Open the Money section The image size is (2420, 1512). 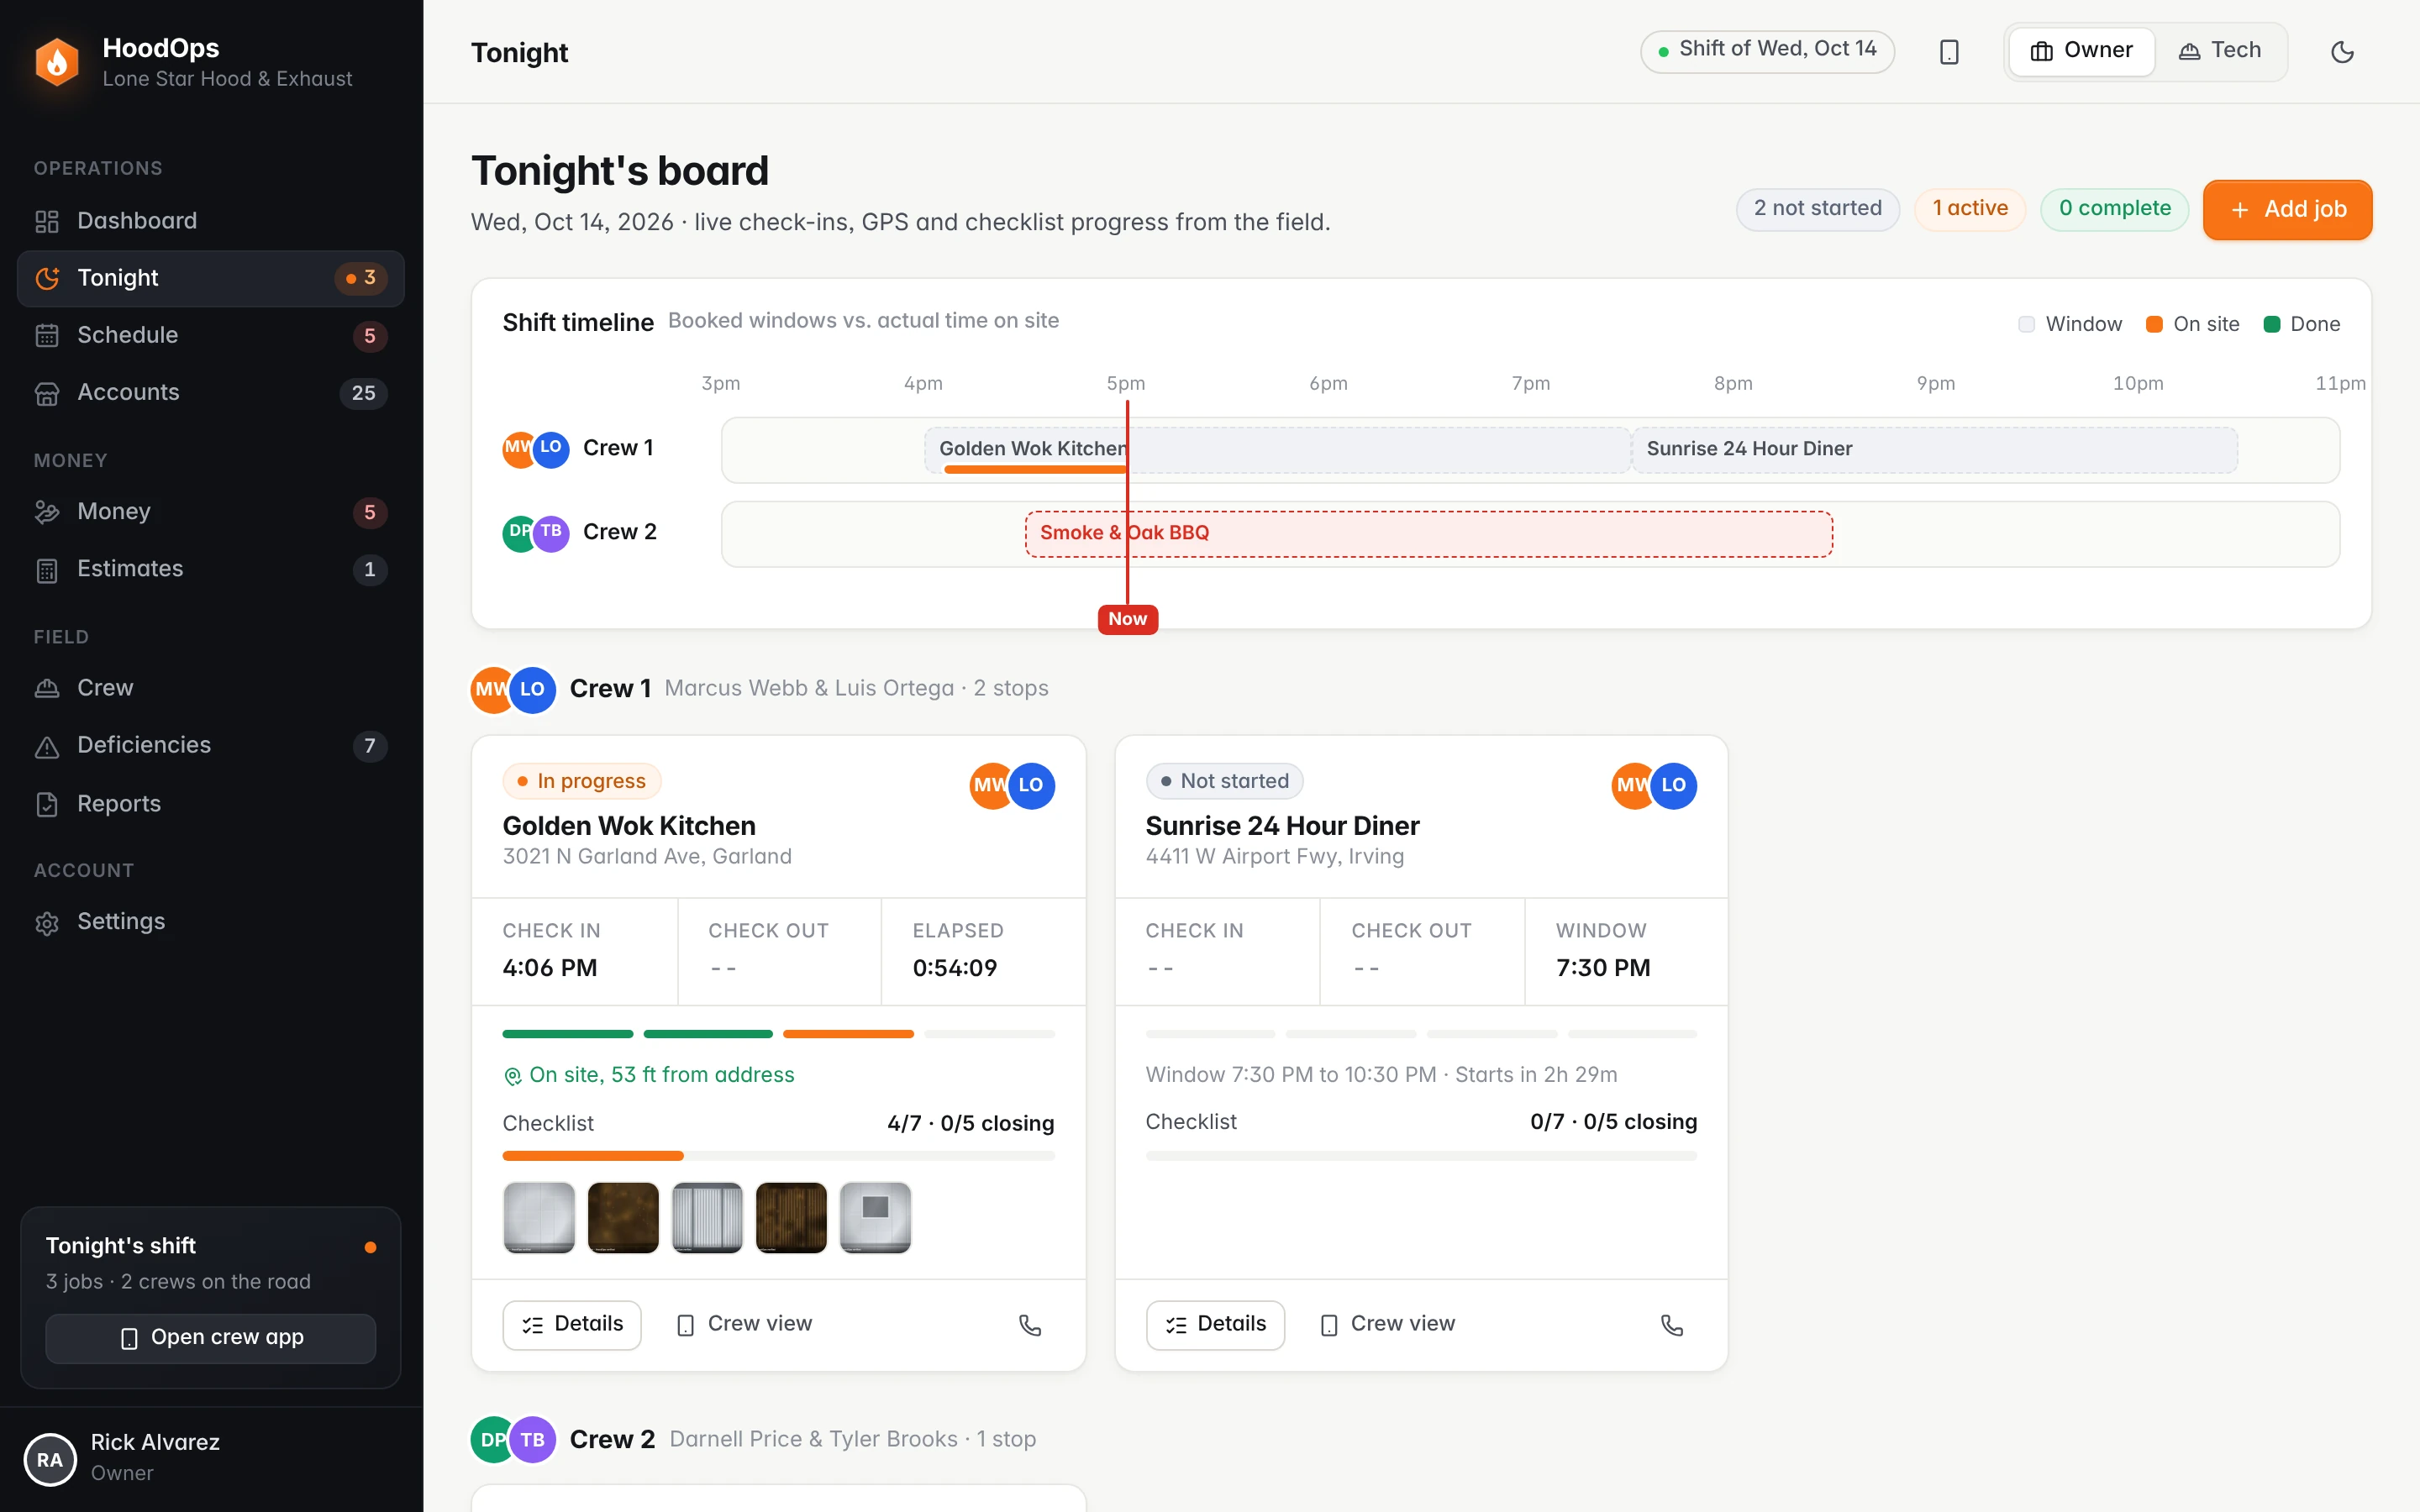click(210, 512)
